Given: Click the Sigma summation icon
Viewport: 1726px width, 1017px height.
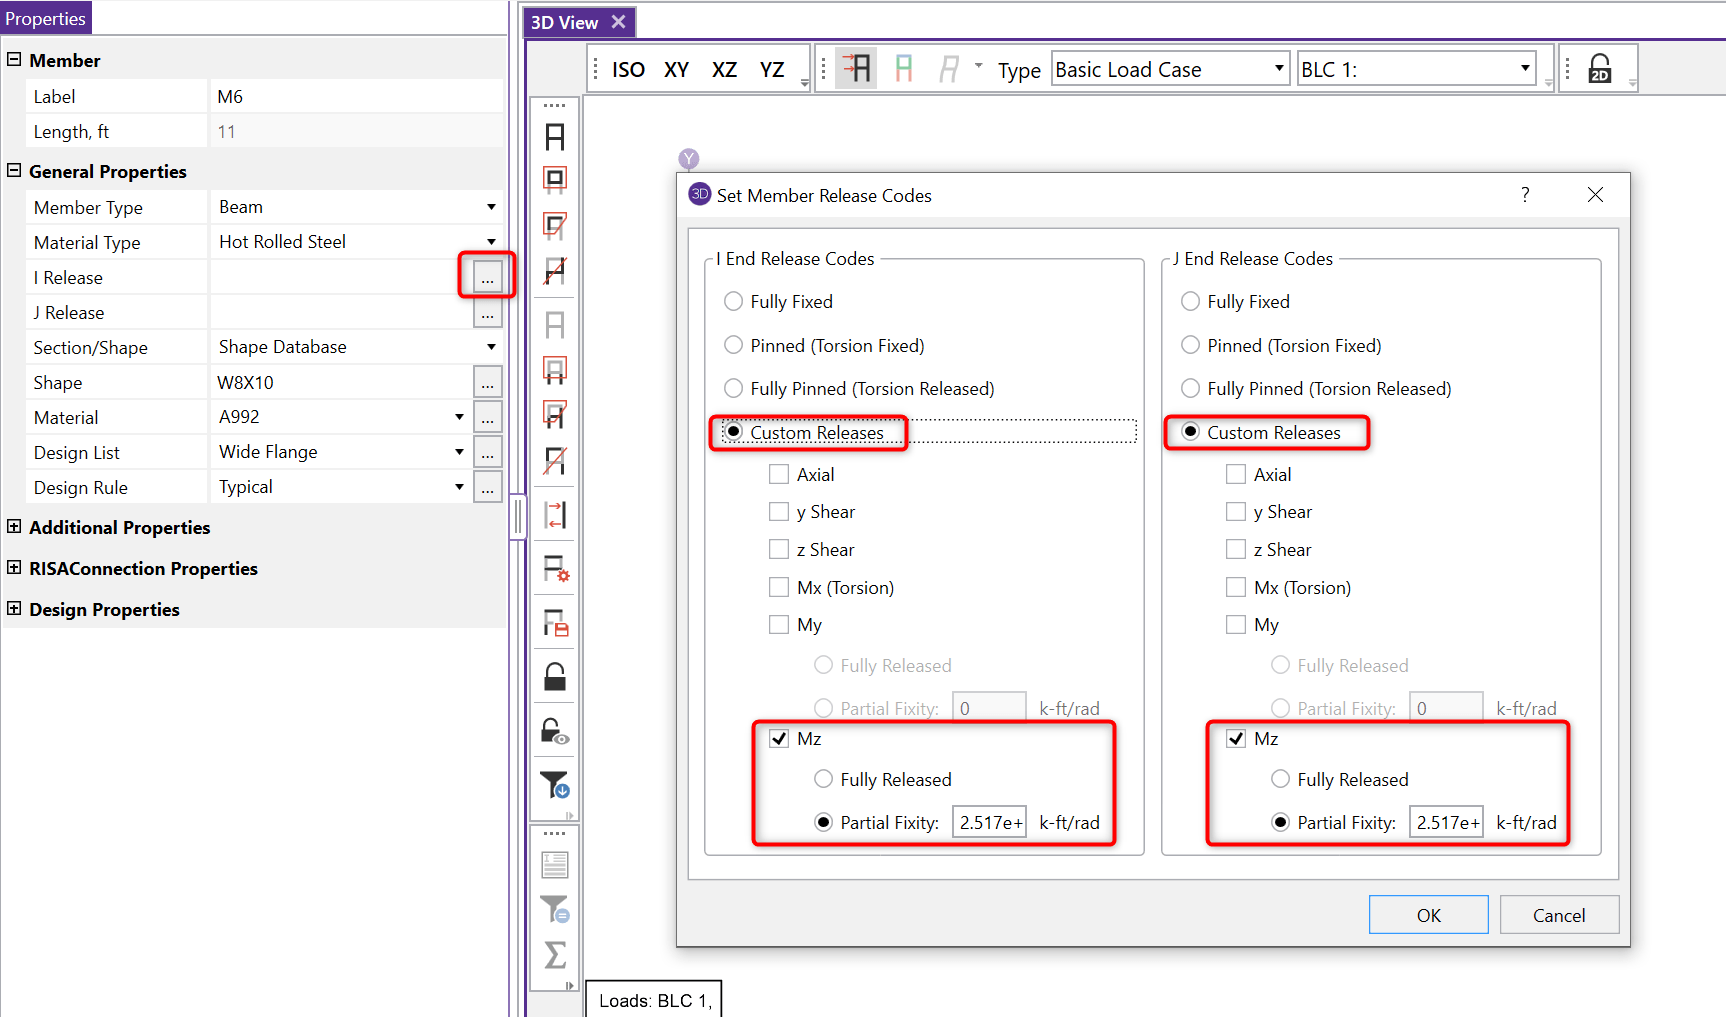Looking at the screenshot, I should 555,955.
